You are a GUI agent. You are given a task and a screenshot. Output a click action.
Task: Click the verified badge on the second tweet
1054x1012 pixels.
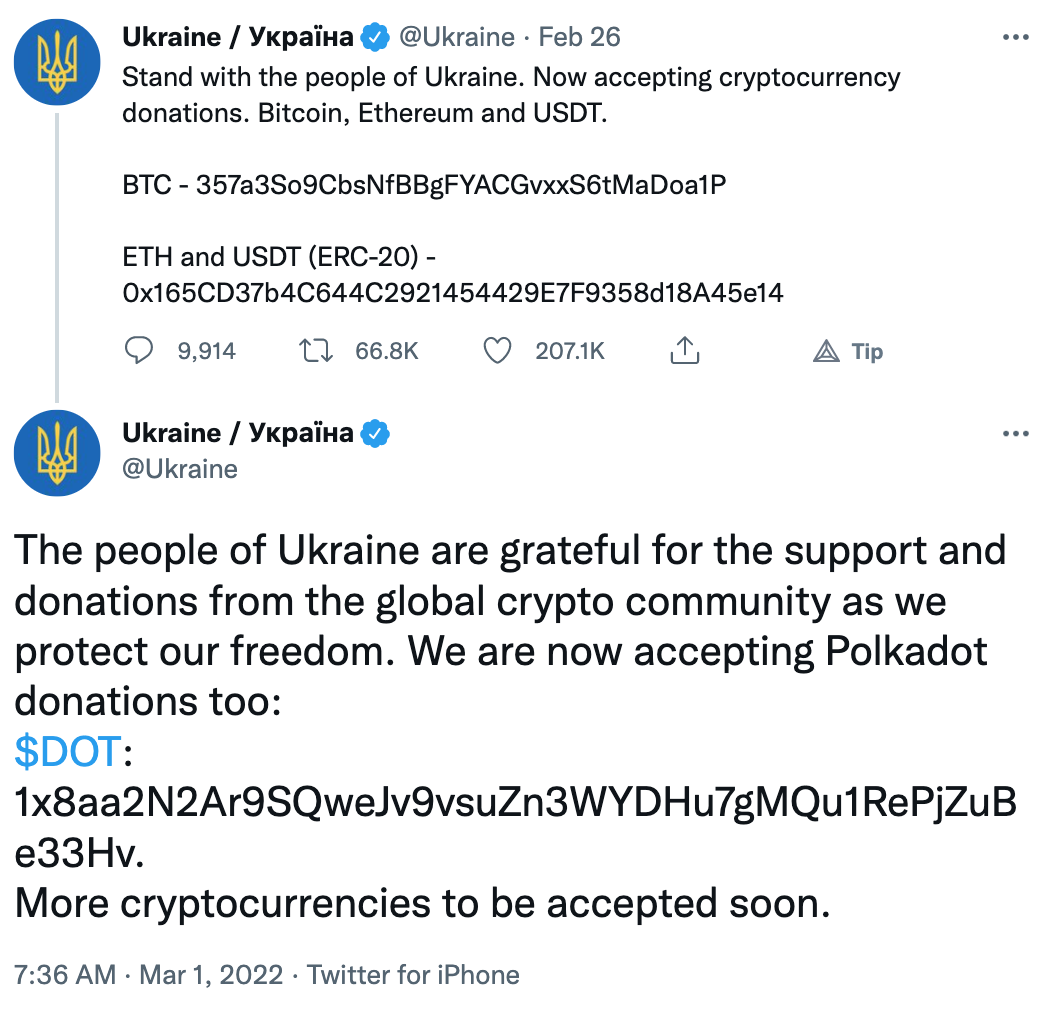coord(375,433)
